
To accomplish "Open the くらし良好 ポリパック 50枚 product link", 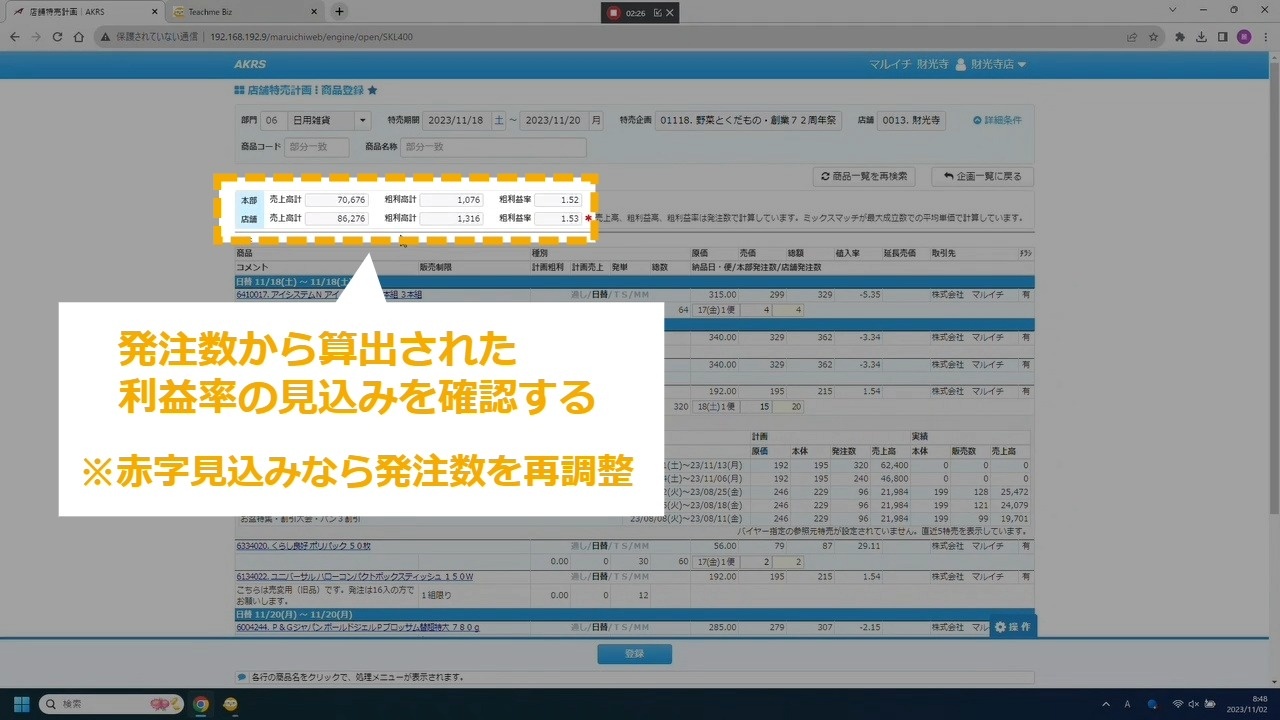I will pyautogui.click(x=303, y=546).
